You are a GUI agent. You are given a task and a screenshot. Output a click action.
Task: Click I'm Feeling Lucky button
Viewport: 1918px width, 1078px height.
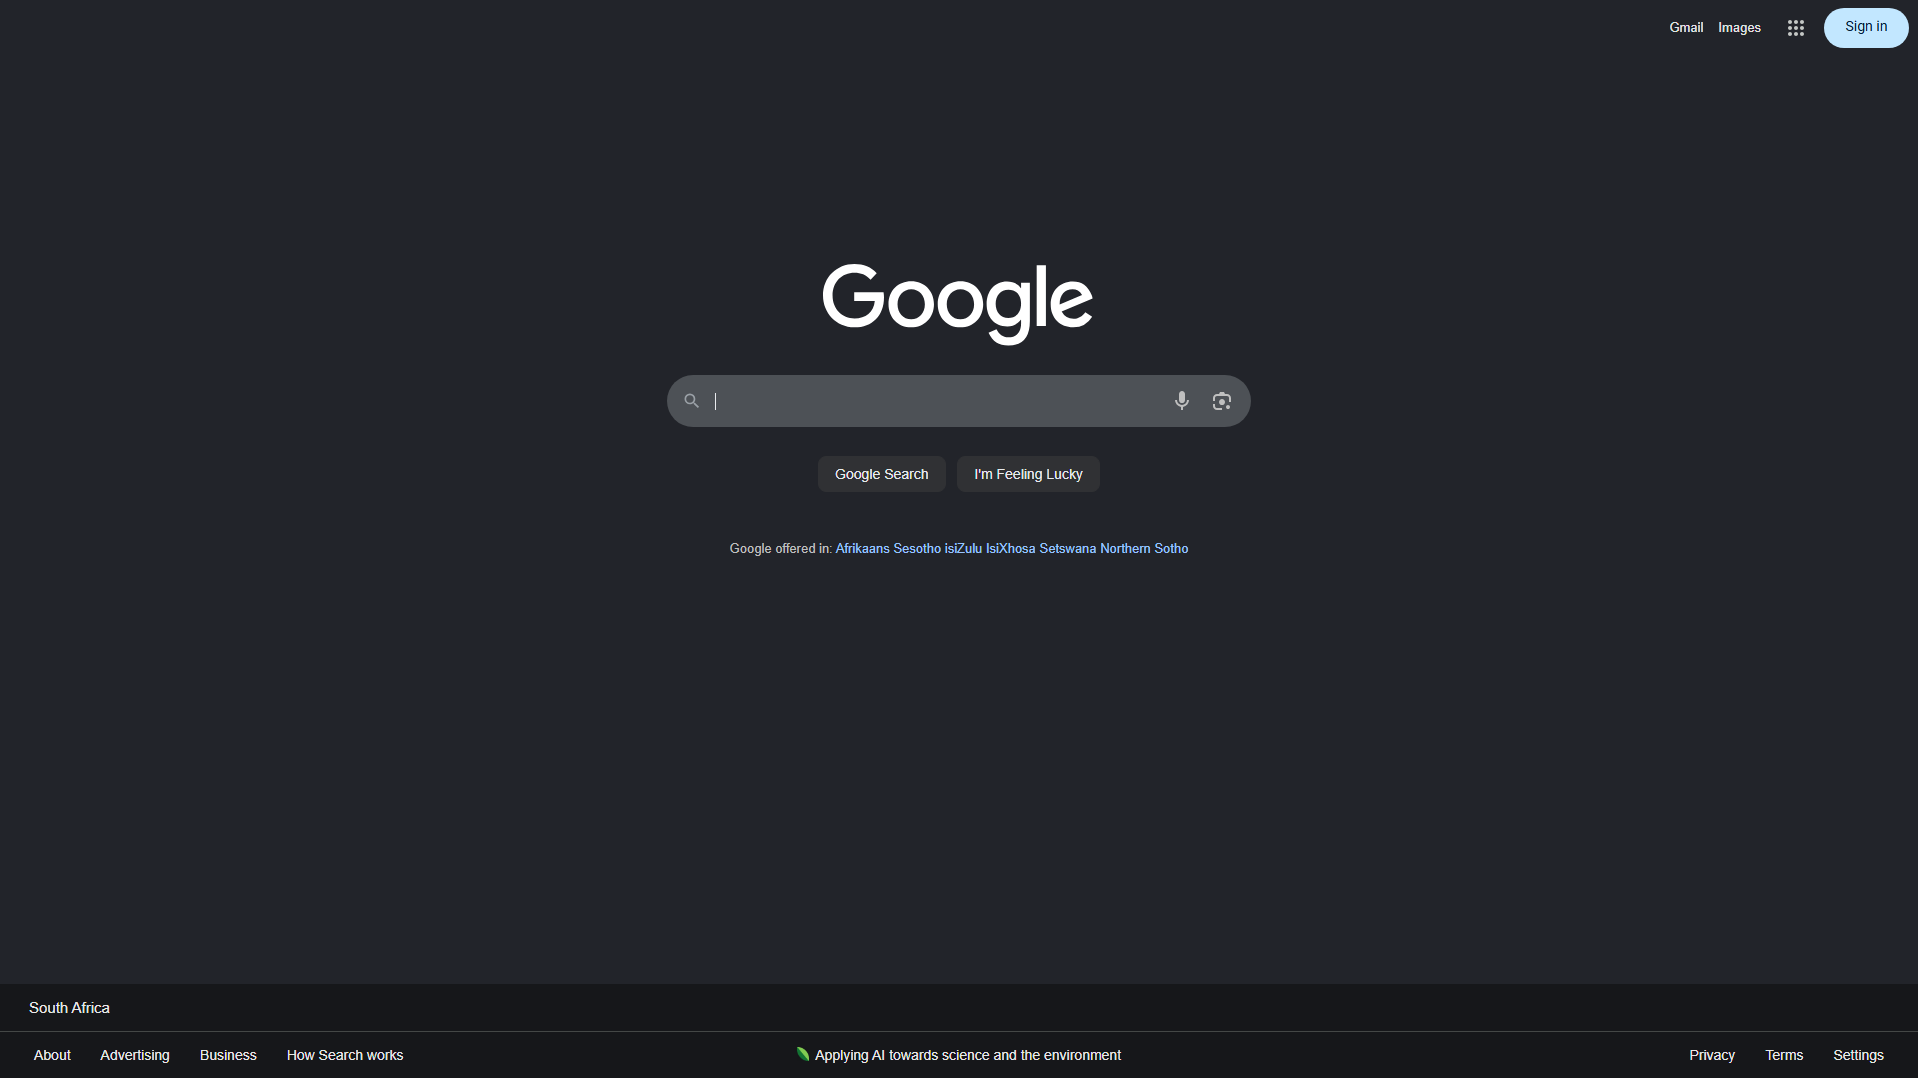1028,474
